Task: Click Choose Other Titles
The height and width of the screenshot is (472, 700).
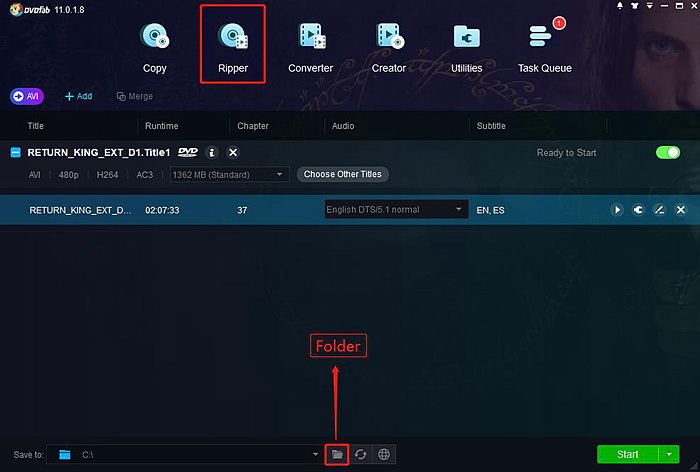Action: click(x=342, y=174)
